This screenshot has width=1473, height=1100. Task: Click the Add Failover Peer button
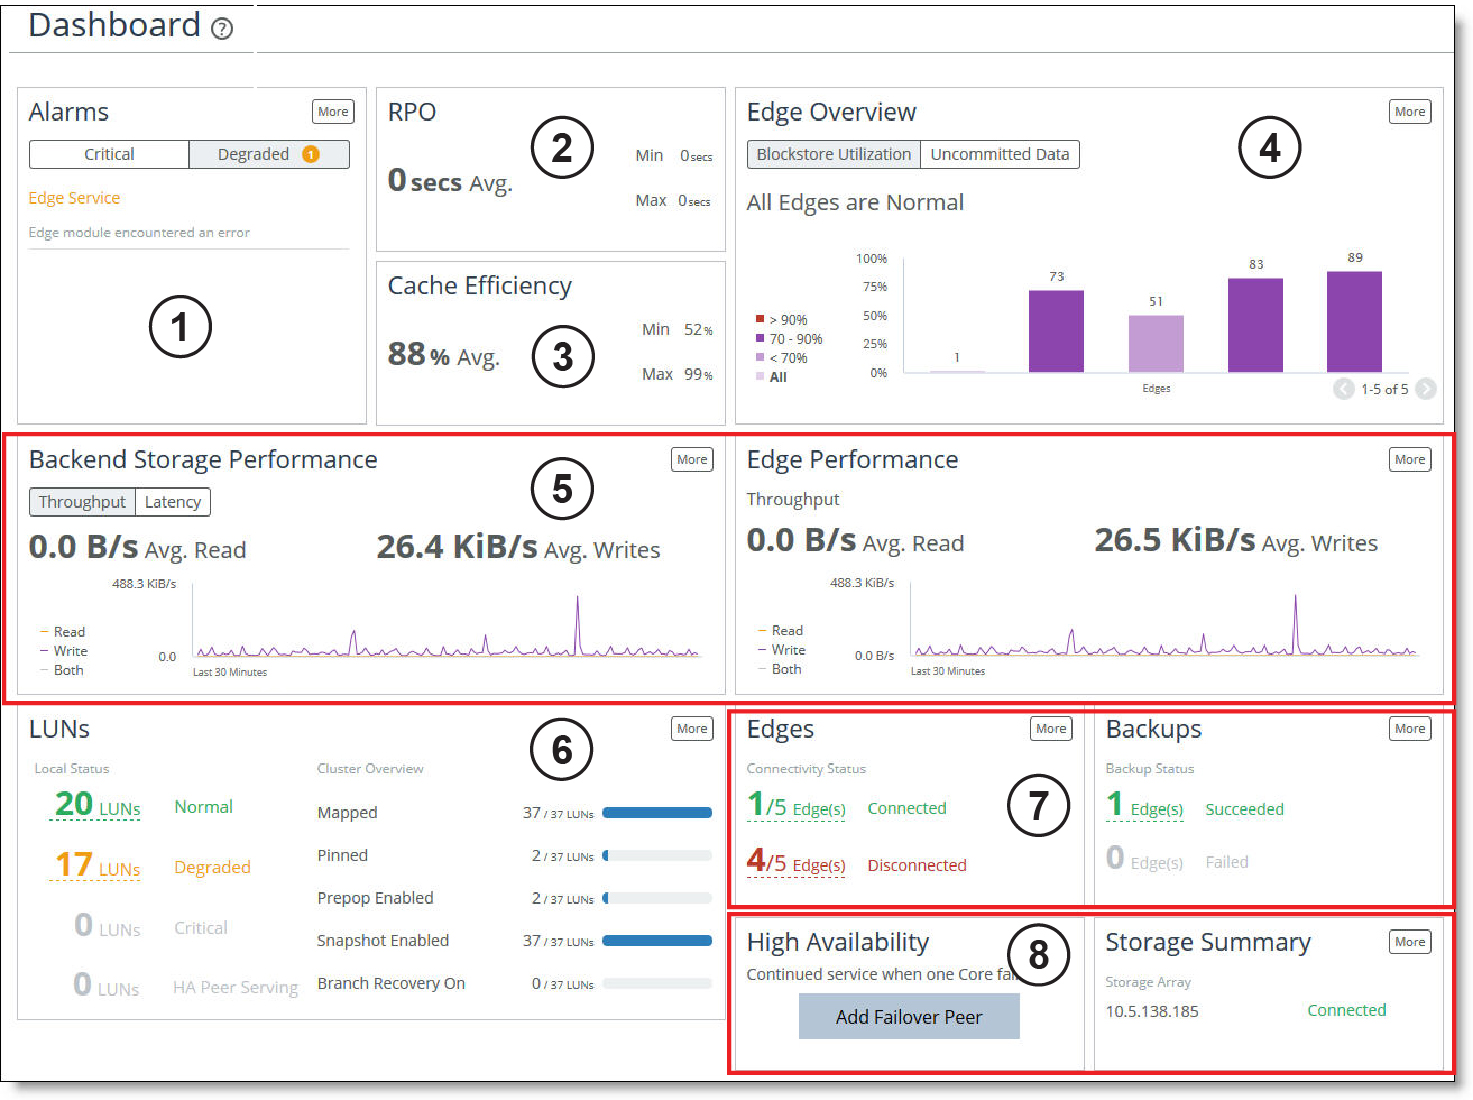pyautogui.click(x=908, y=1016)
